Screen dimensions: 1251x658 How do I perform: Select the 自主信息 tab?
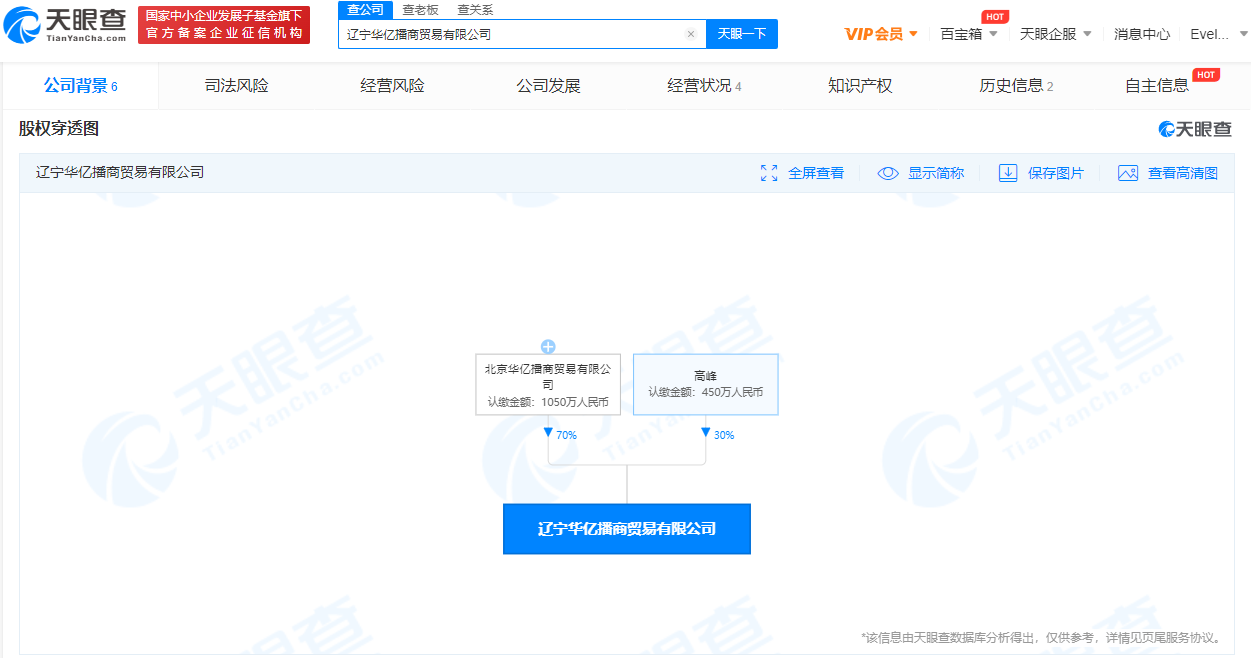click(x=1157, y=86)
